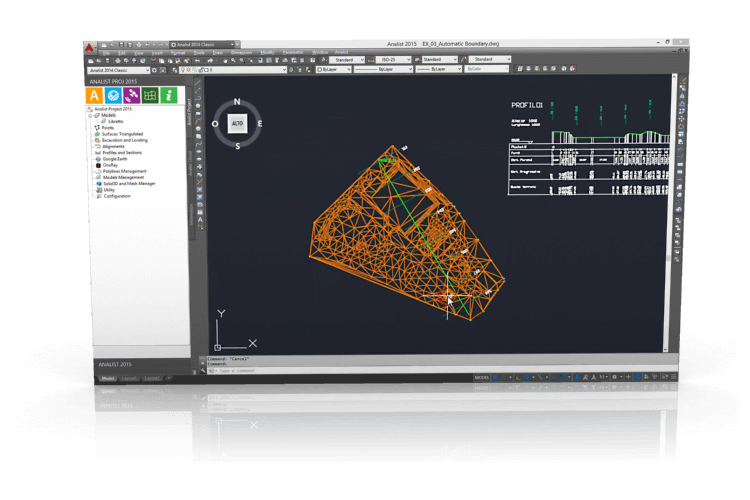The image size is (750, 500).
Task: Click the pan hand icon in the toolbar
Action: click(225, 61)
